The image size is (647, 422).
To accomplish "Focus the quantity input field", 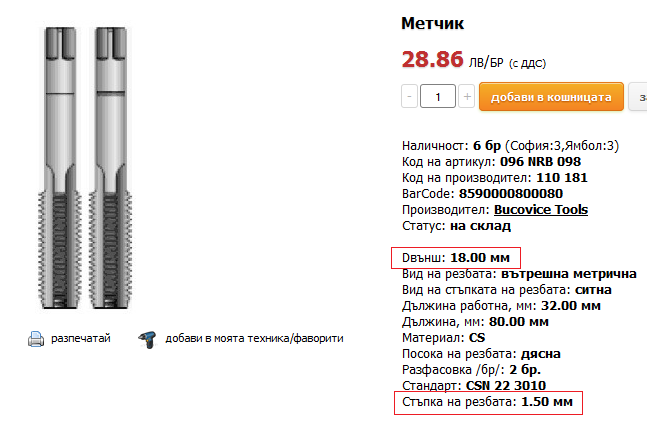I will click(438, 96).
